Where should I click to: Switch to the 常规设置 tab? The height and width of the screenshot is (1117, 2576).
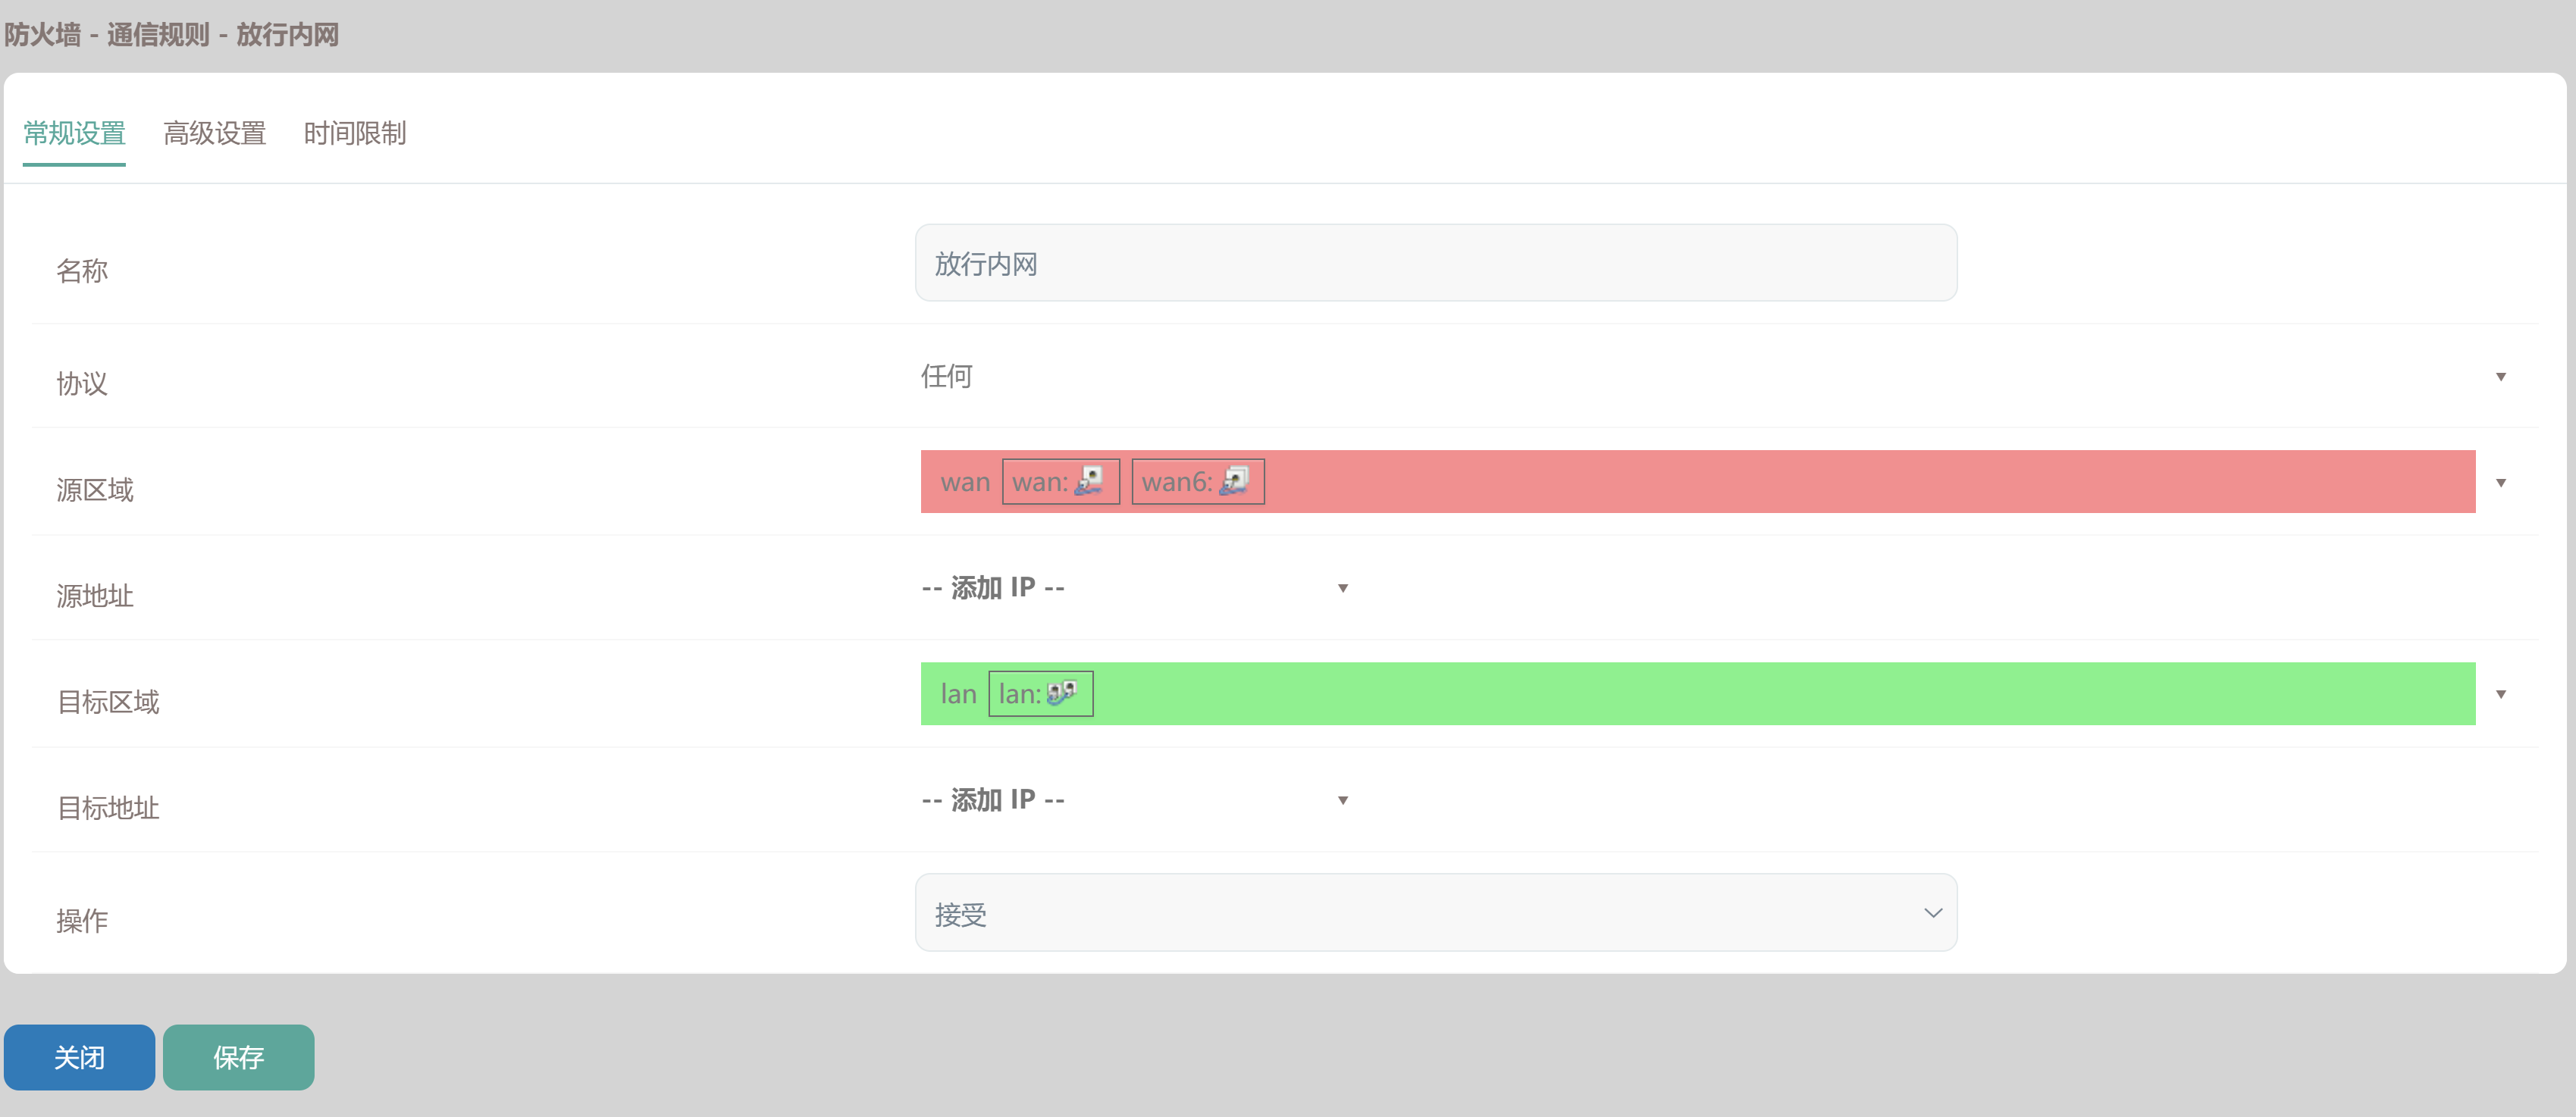(74, 133)
